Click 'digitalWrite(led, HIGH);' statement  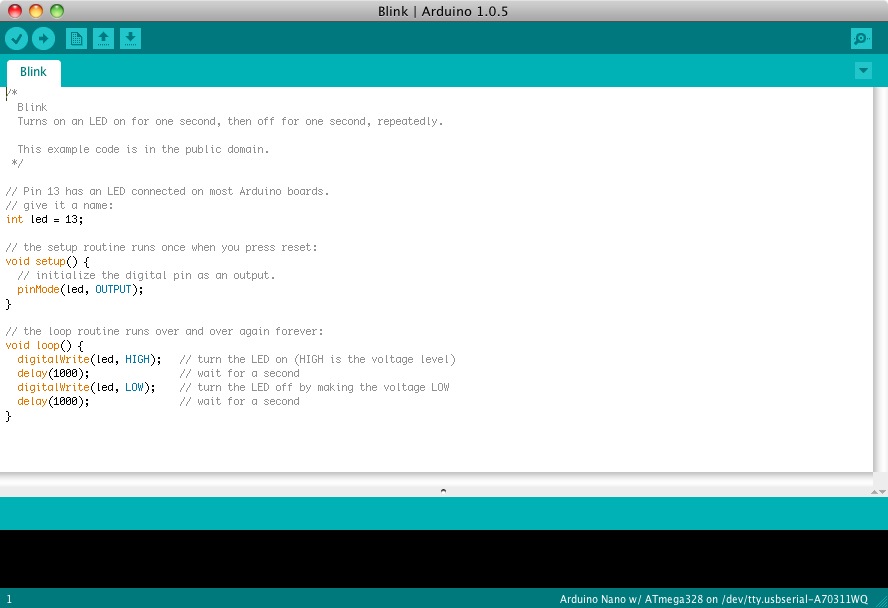click(89, 359)
